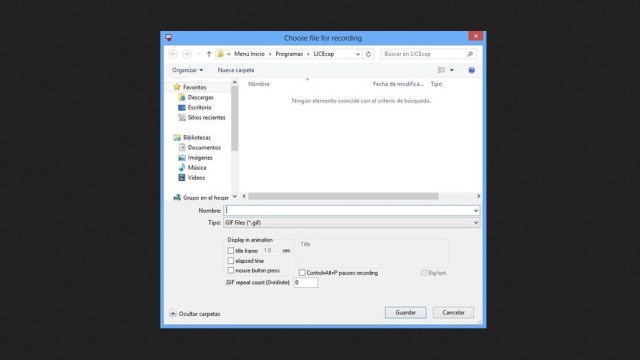The image size is (640, 360).
Task: Click sidebar scrollbar up arrow
Action: [x=234, y=82]
